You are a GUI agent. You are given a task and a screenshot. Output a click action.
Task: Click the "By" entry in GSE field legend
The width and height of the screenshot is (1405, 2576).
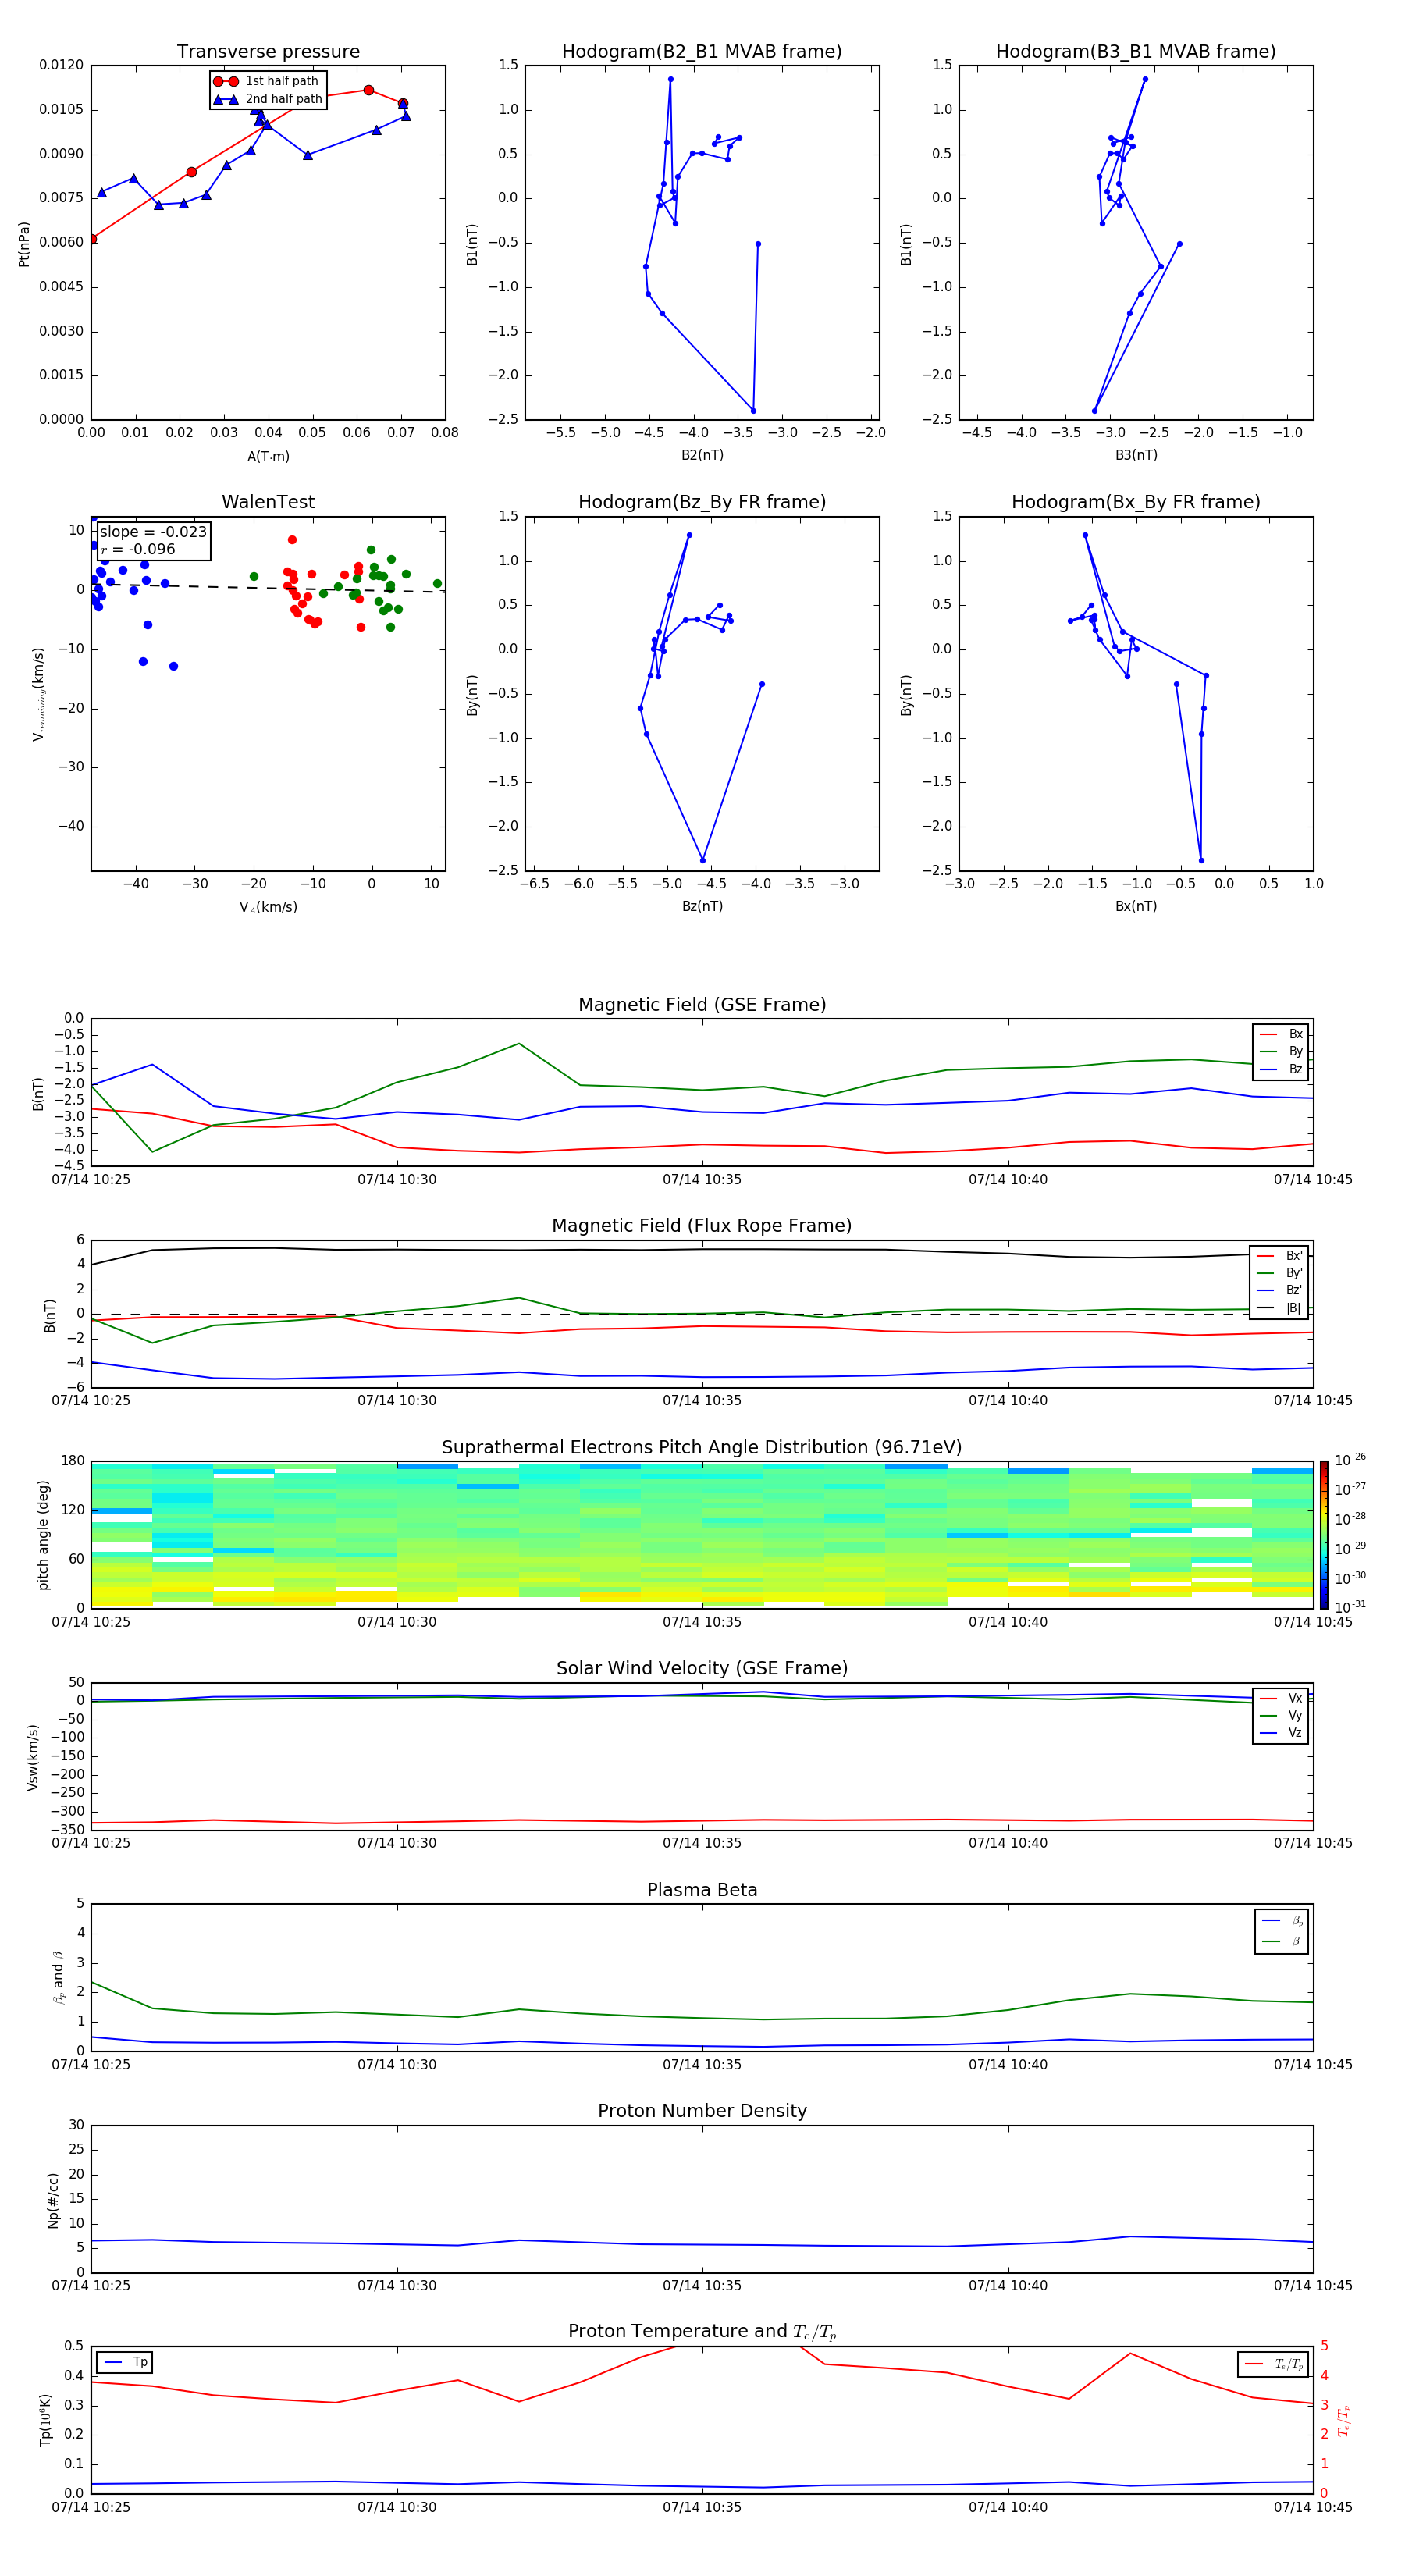(1281, 1052)
